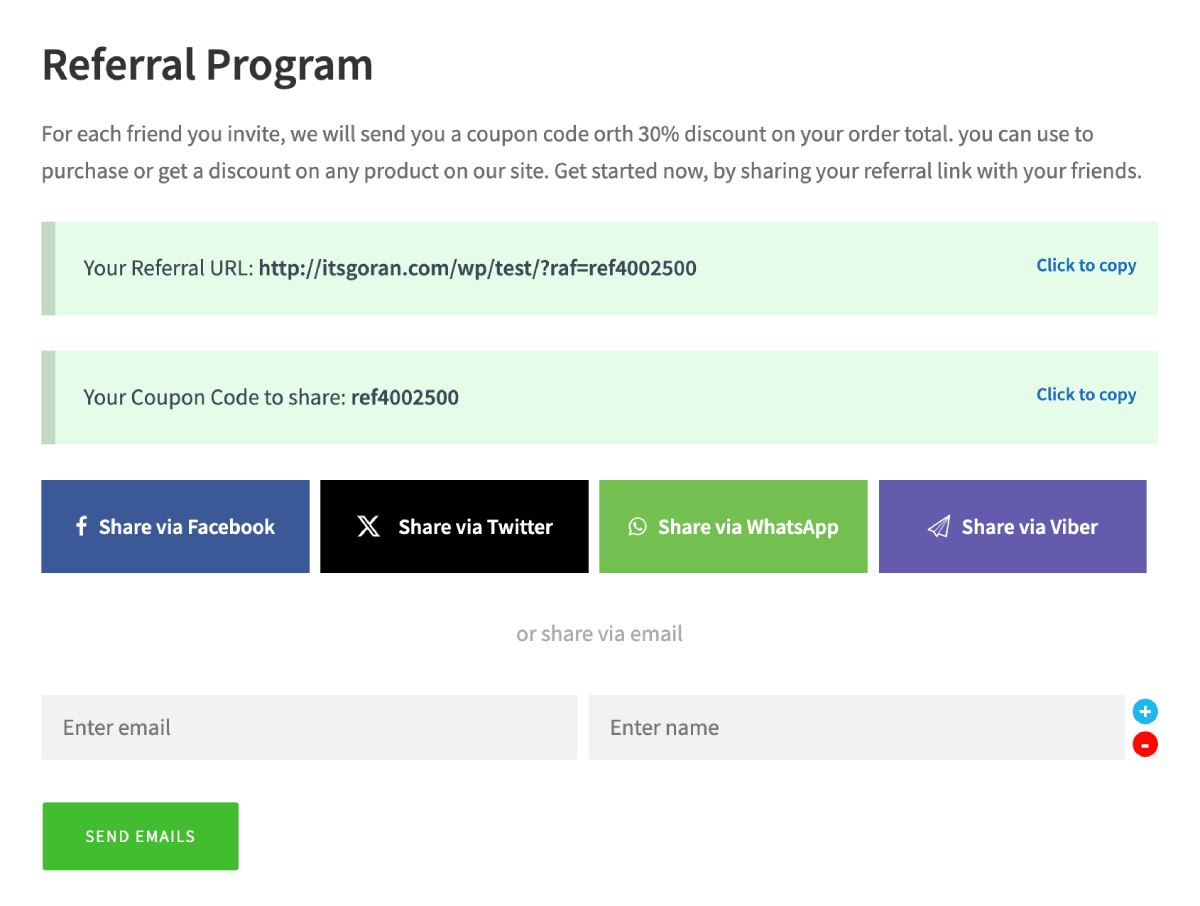Click the WhatsApp icon on the green button
Image resolution: width=1200 pixels, height=906 pixels.
(x=638, y=526)
